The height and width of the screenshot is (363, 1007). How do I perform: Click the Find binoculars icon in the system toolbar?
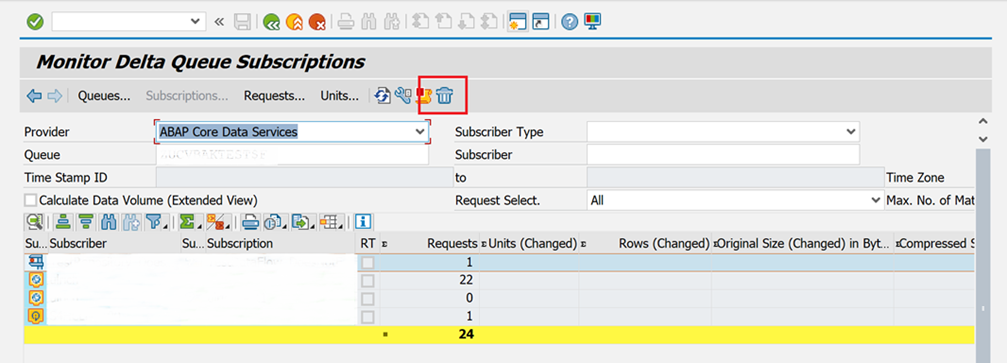point(368,22)
